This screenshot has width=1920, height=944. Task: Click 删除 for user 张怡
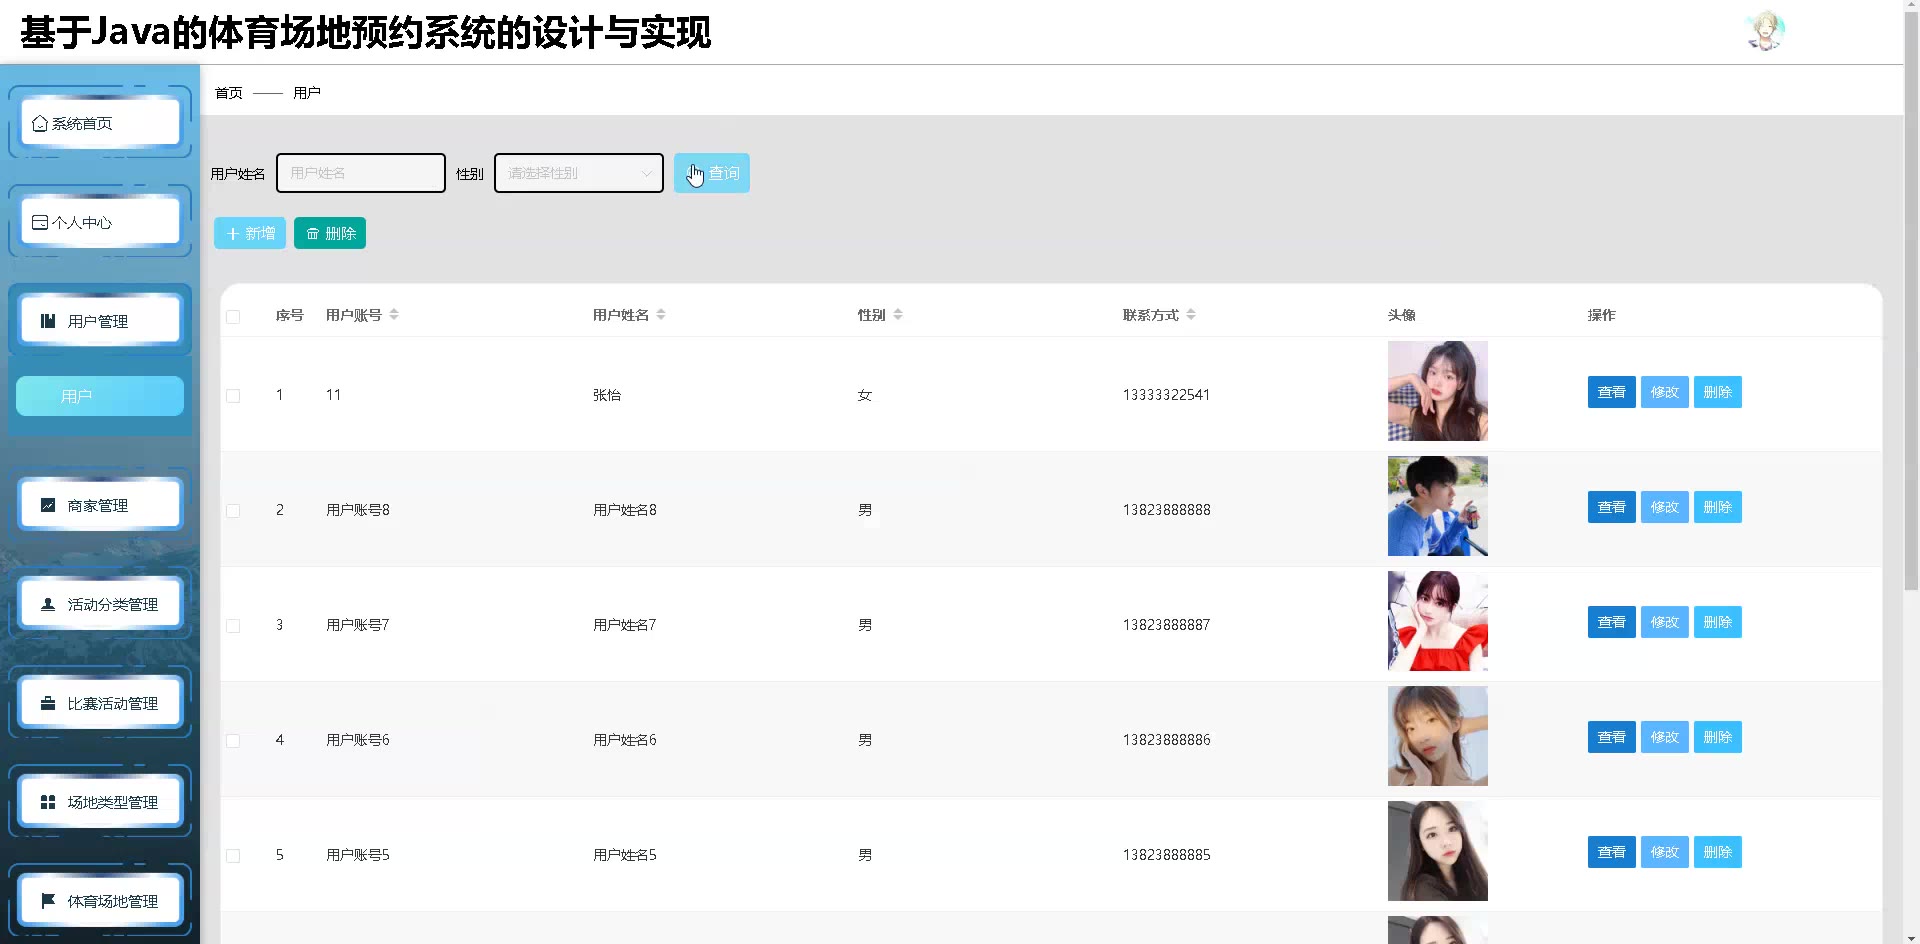click(x=1718, y=392)
